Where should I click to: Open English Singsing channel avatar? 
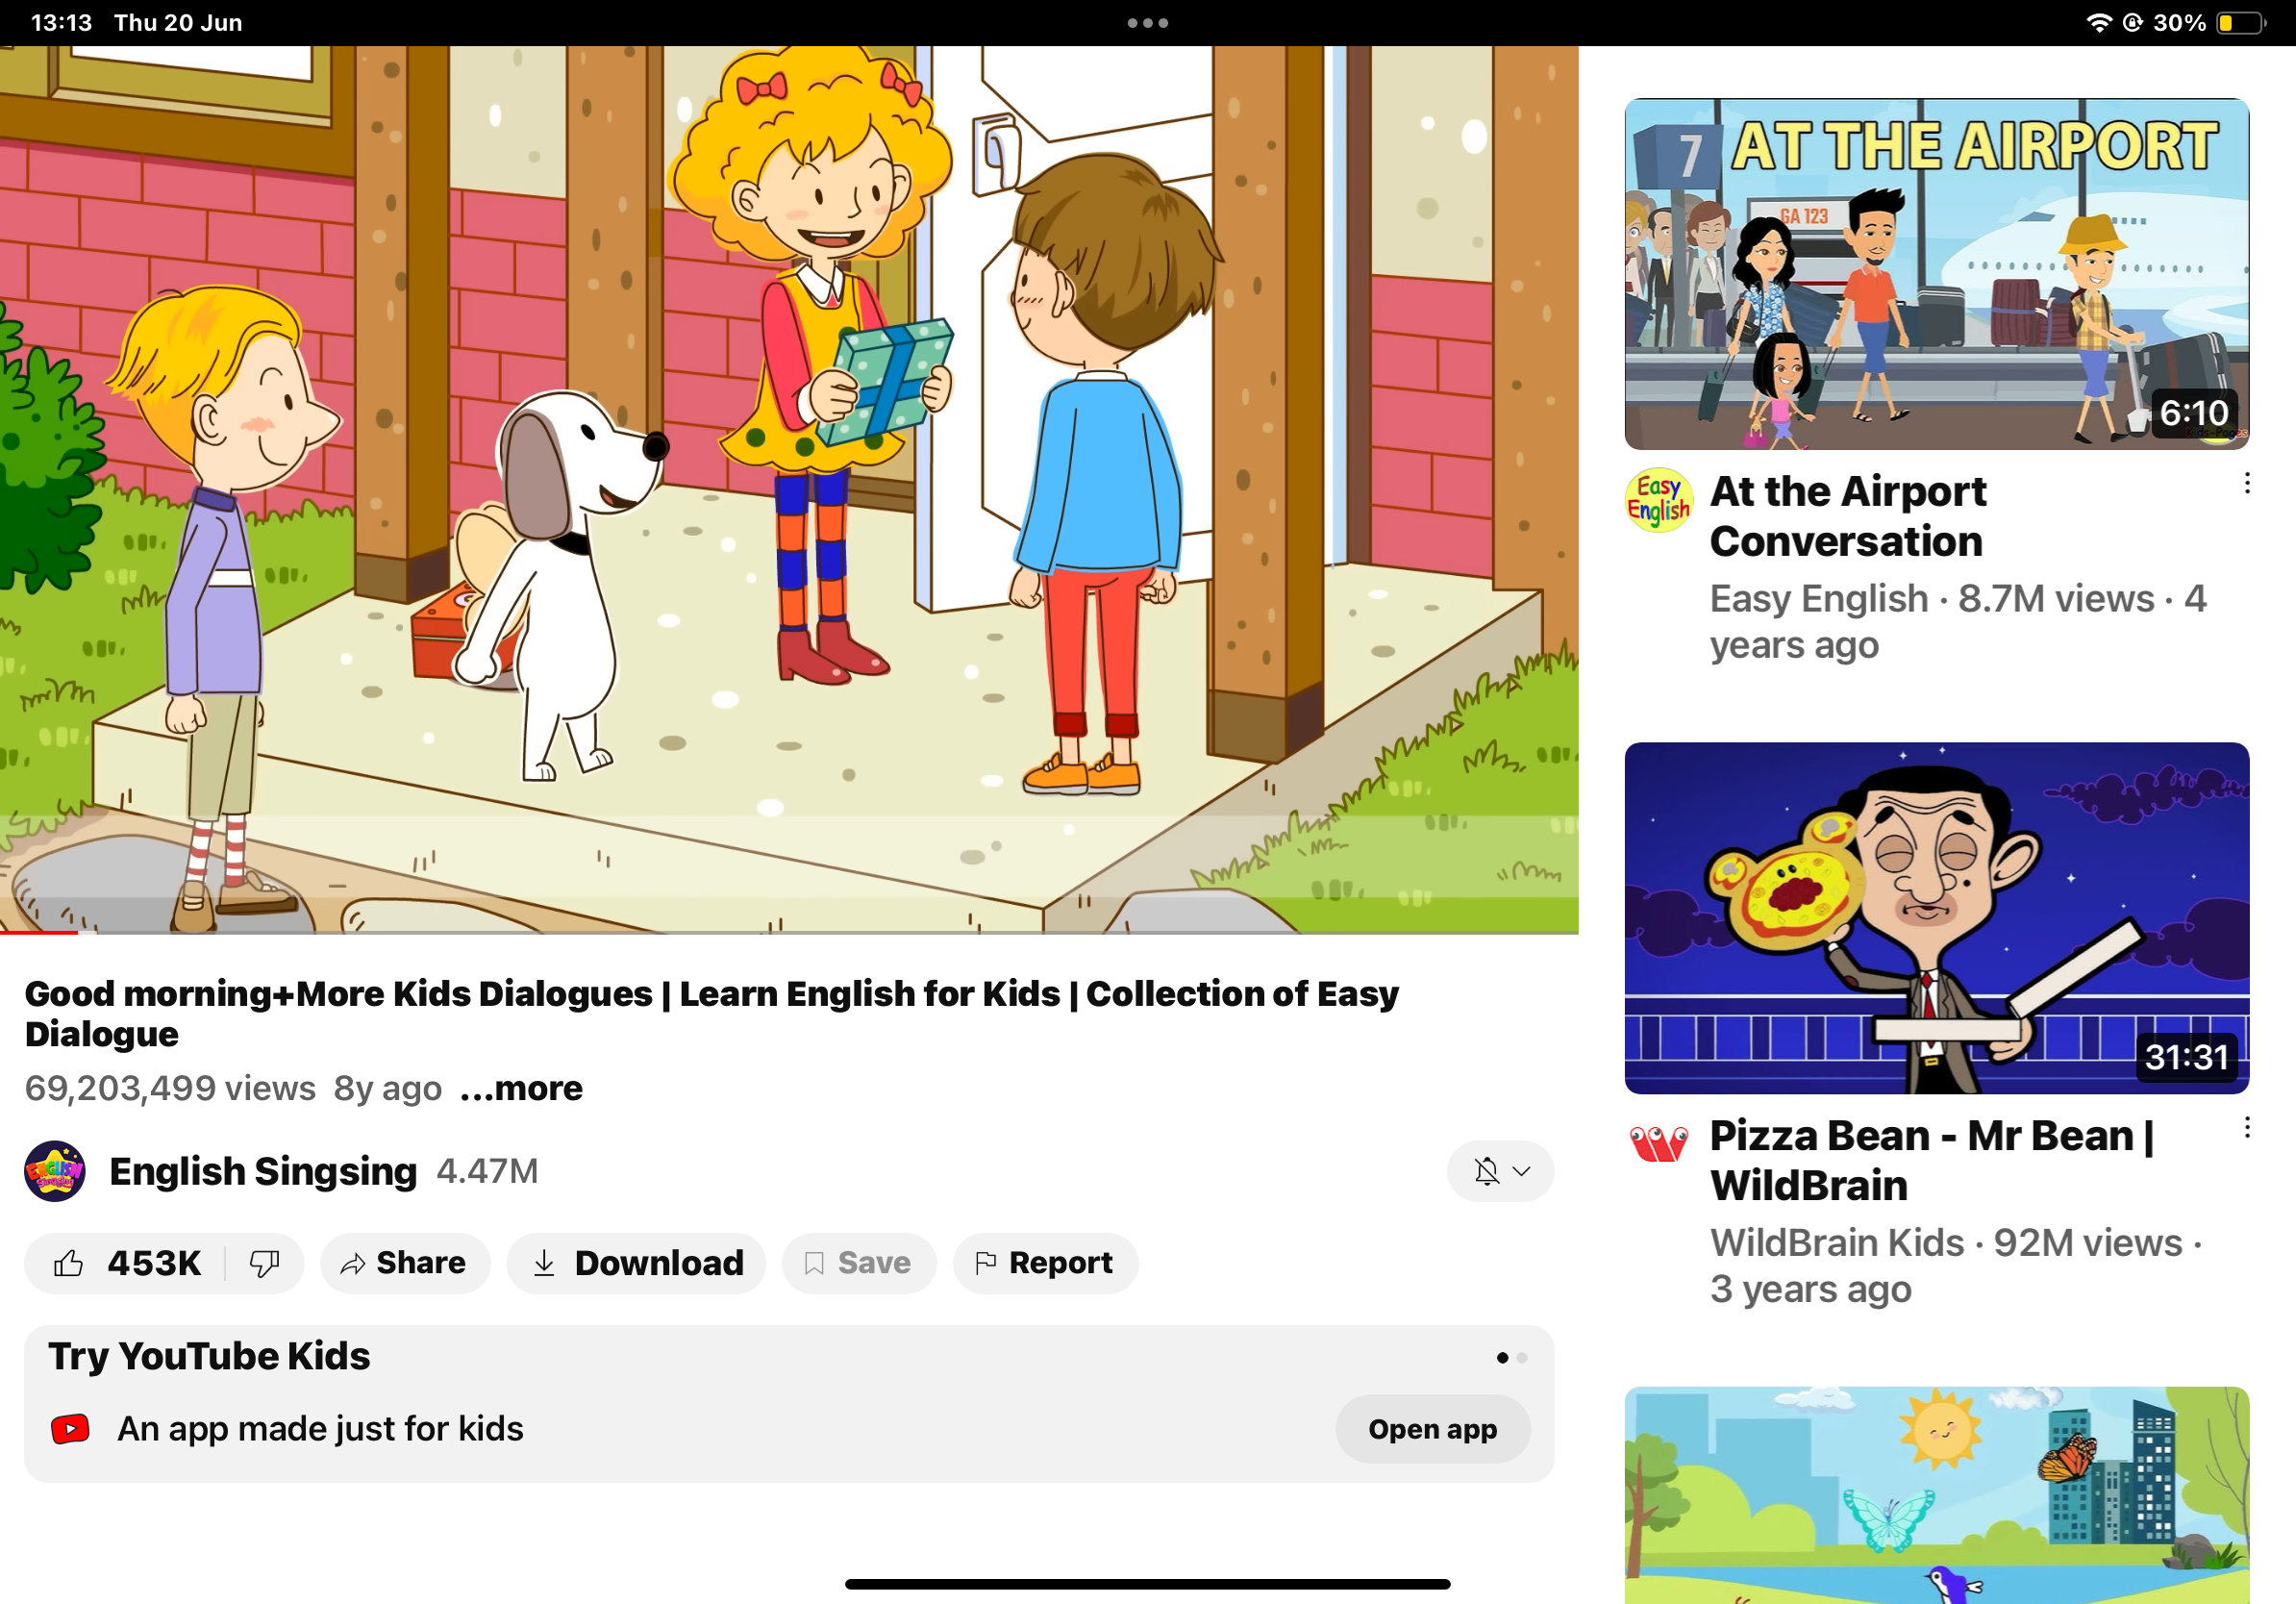[x=55, y=1171]
